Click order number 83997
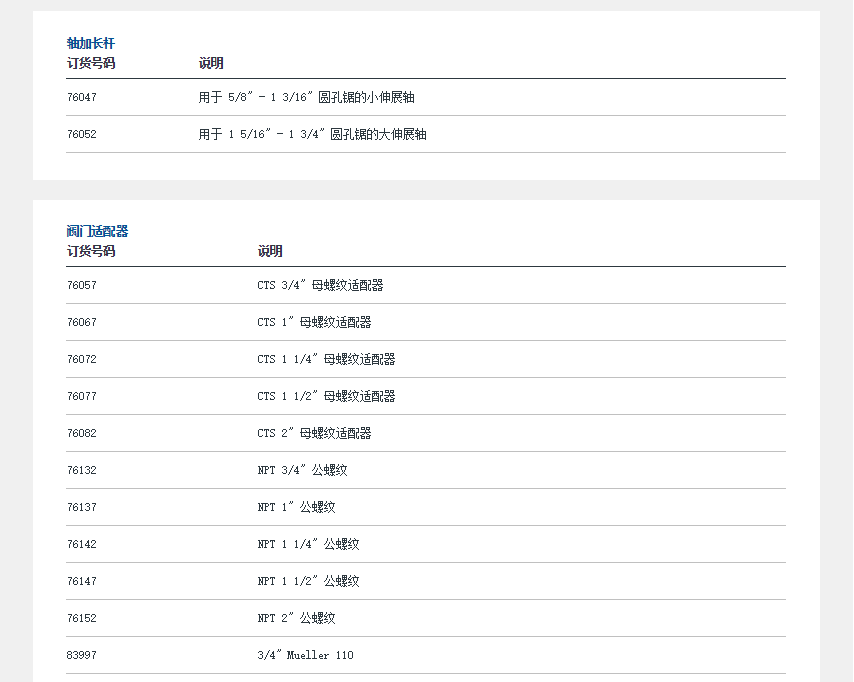 coord(82,656)
